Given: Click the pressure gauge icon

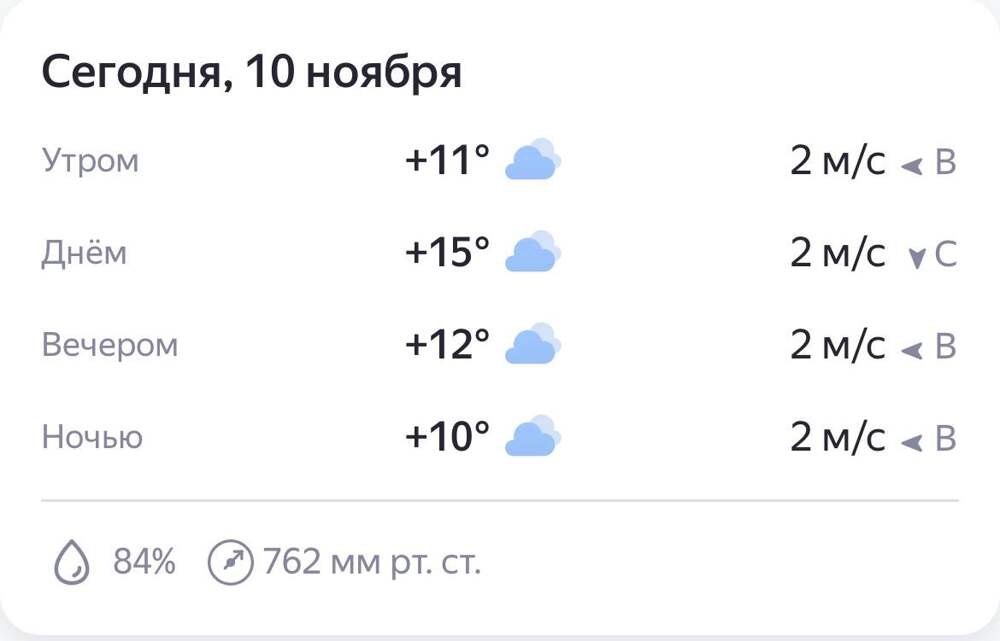Looking at the screenshot, I should coord(228,563).
